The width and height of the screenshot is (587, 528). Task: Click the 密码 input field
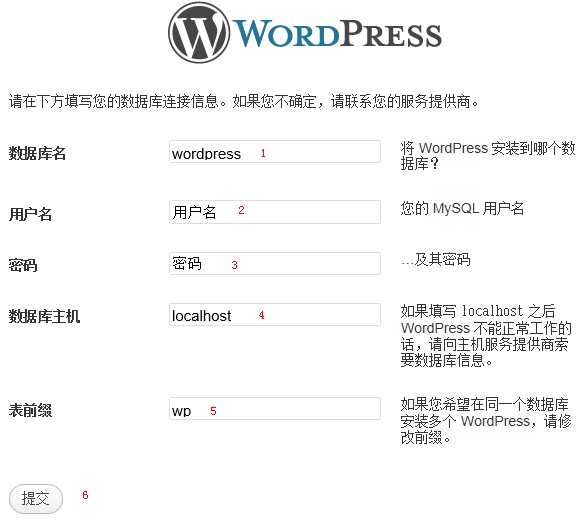275,263
